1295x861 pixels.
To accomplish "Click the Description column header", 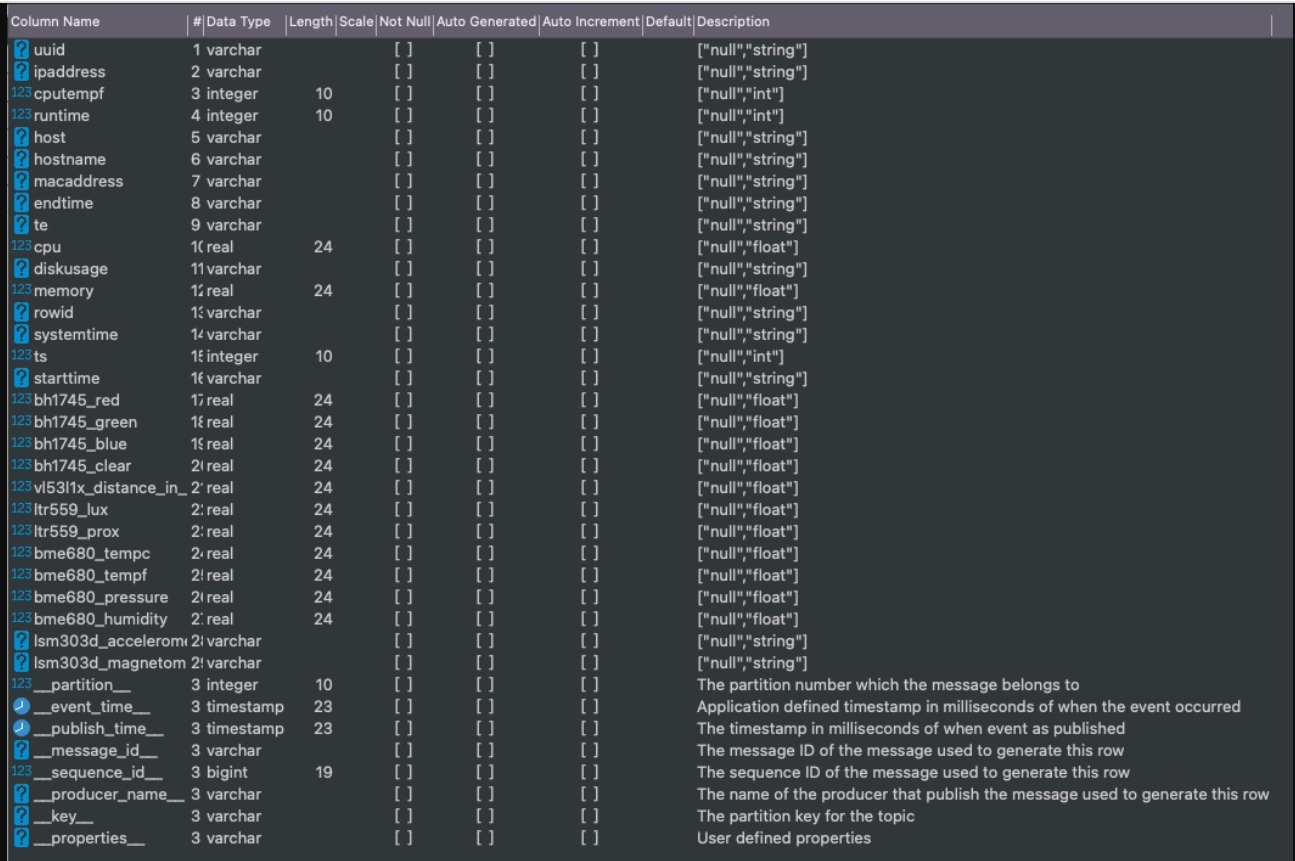I will tap(733, 22).
